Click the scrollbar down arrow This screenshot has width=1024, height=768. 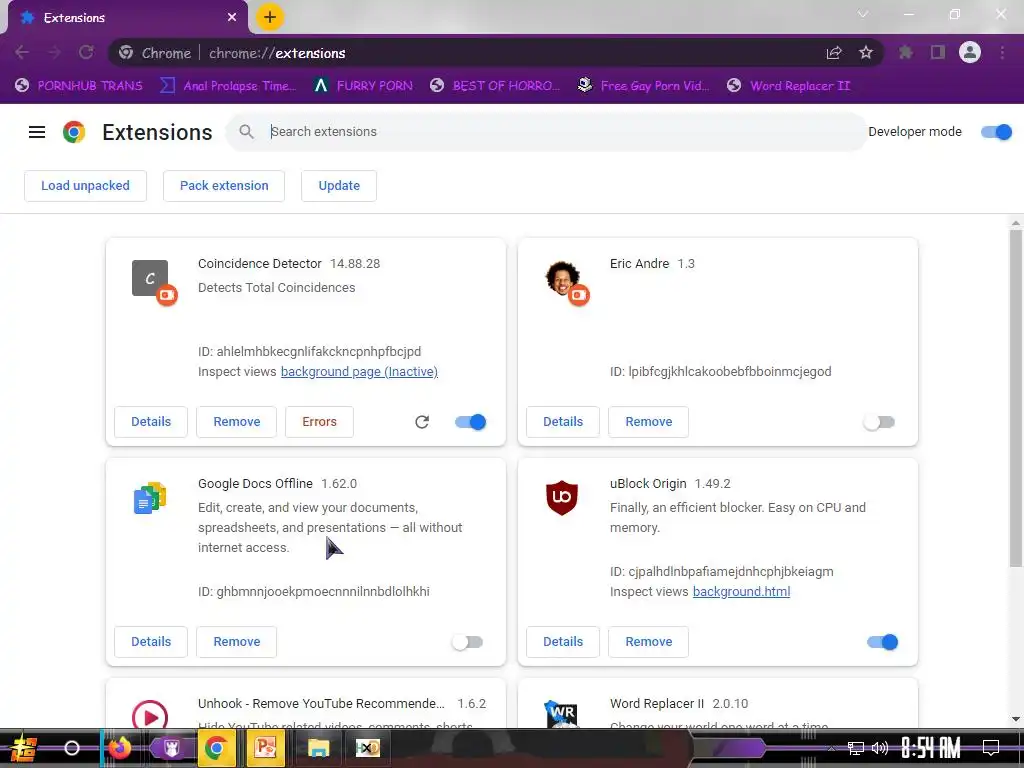(1016, 719)
